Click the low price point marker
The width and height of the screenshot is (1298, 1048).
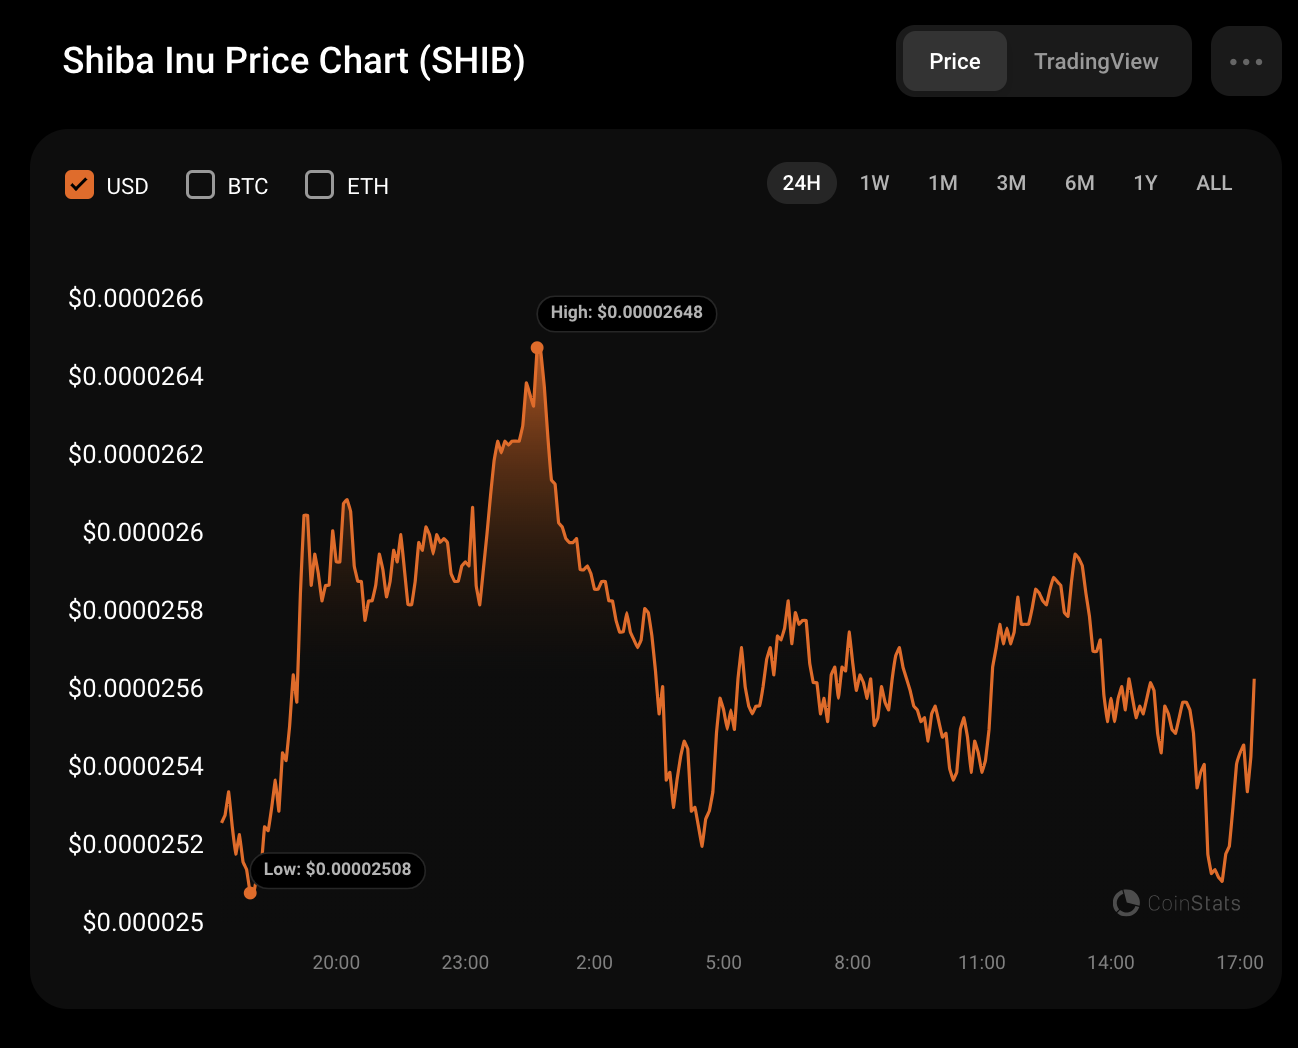click(250, 892)
